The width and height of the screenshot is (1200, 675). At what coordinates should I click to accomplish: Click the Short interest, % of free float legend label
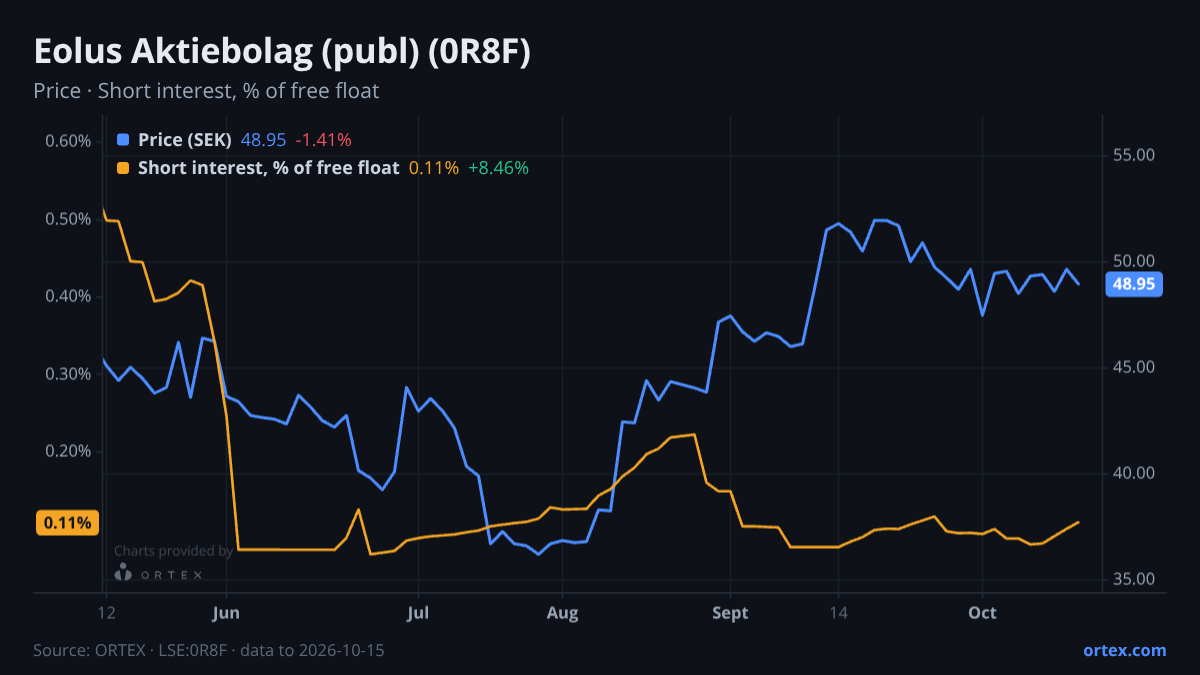[268, 168]
